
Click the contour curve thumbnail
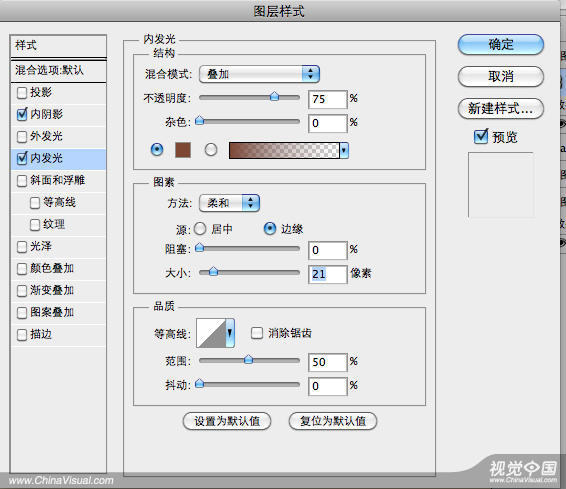coord(211,333)
